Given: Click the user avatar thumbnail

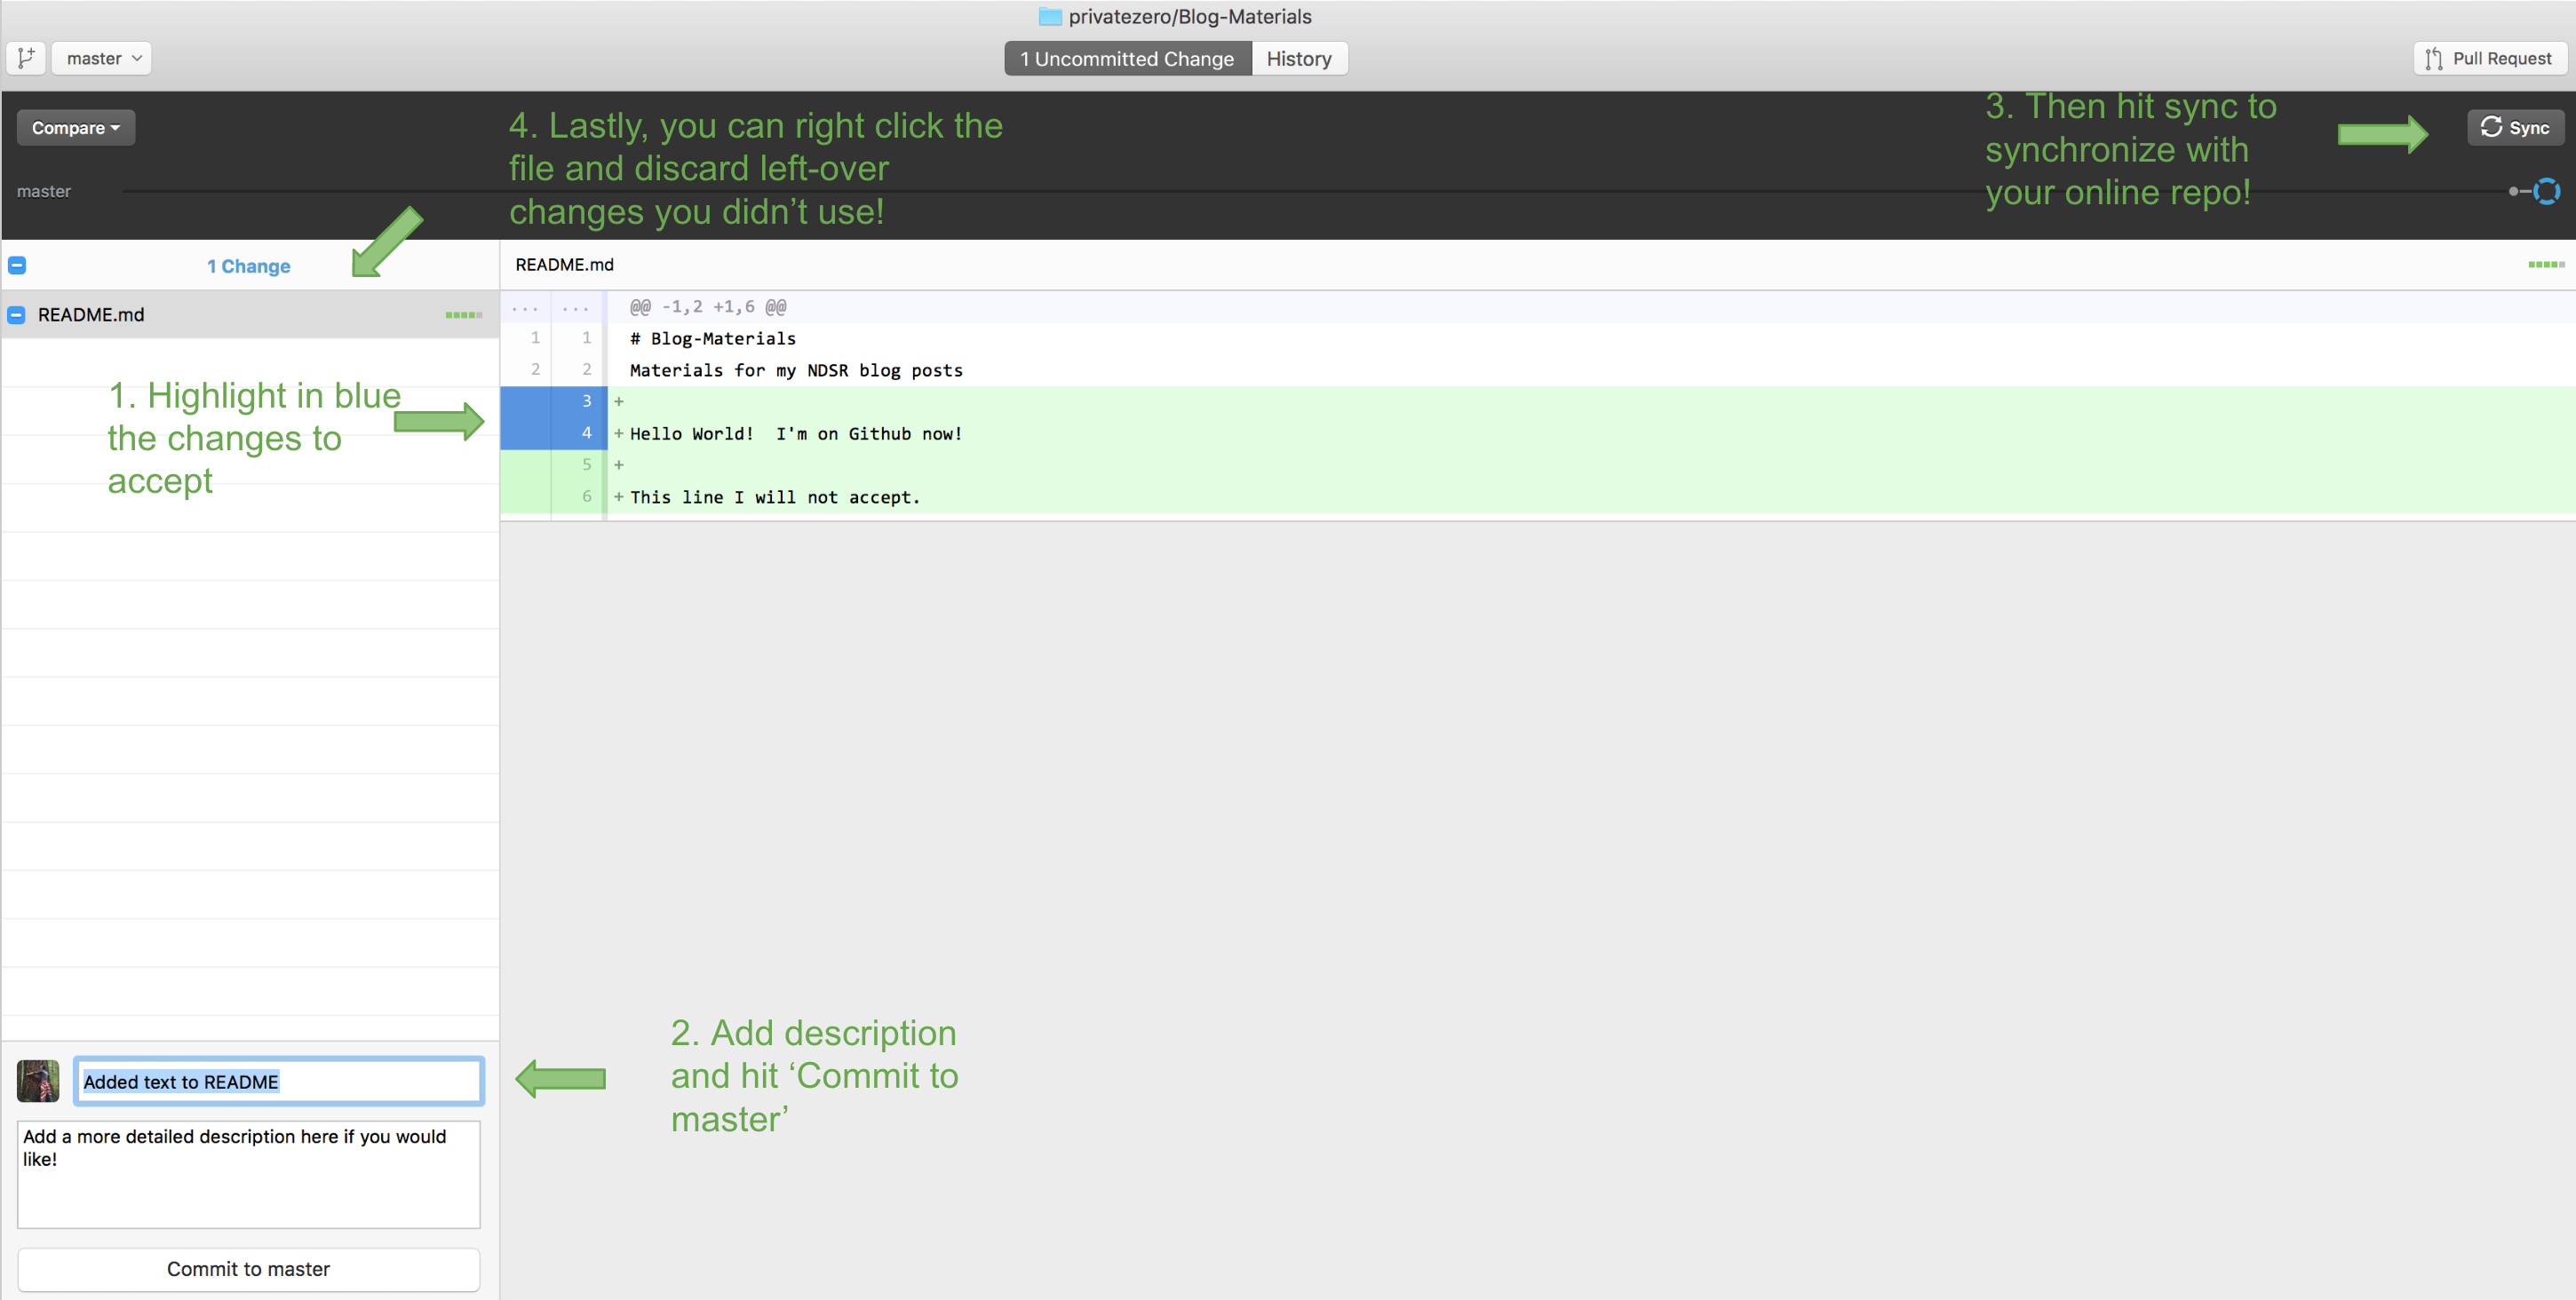Looking at the screenshot, I should [38, 1081].
